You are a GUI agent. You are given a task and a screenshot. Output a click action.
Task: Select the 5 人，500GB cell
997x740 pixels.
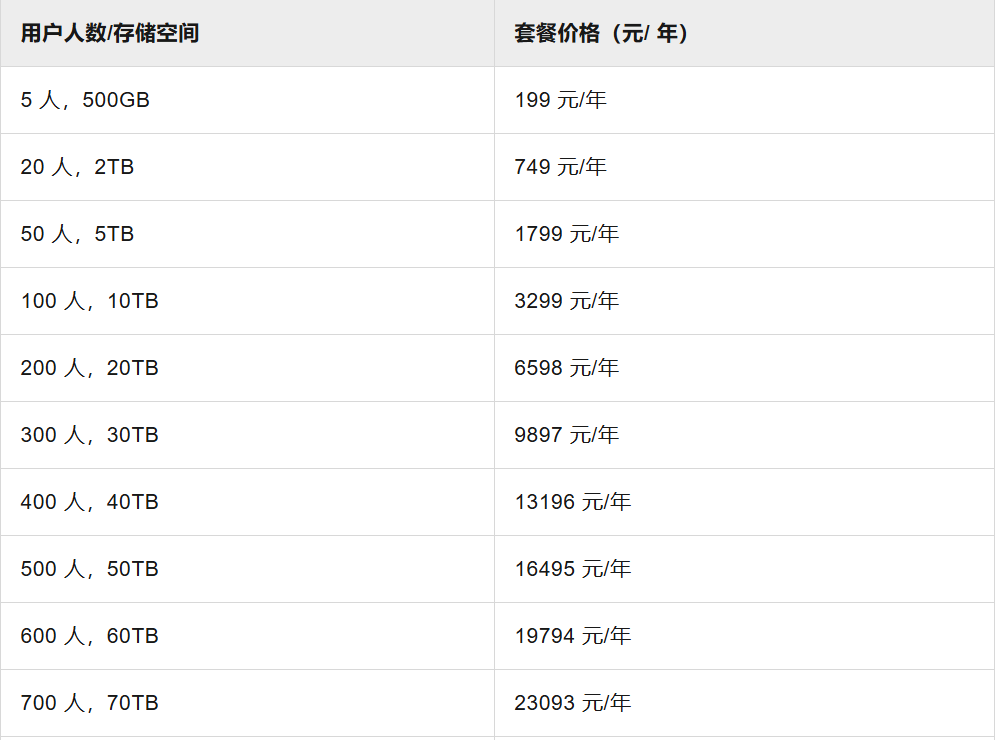85,100
